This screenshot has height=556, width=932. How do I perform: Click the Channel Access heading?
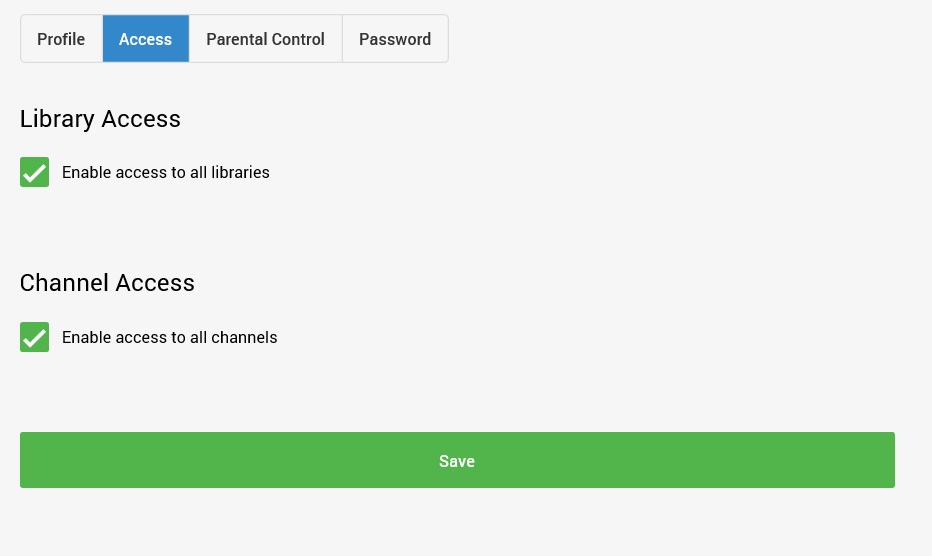point(107,283)
